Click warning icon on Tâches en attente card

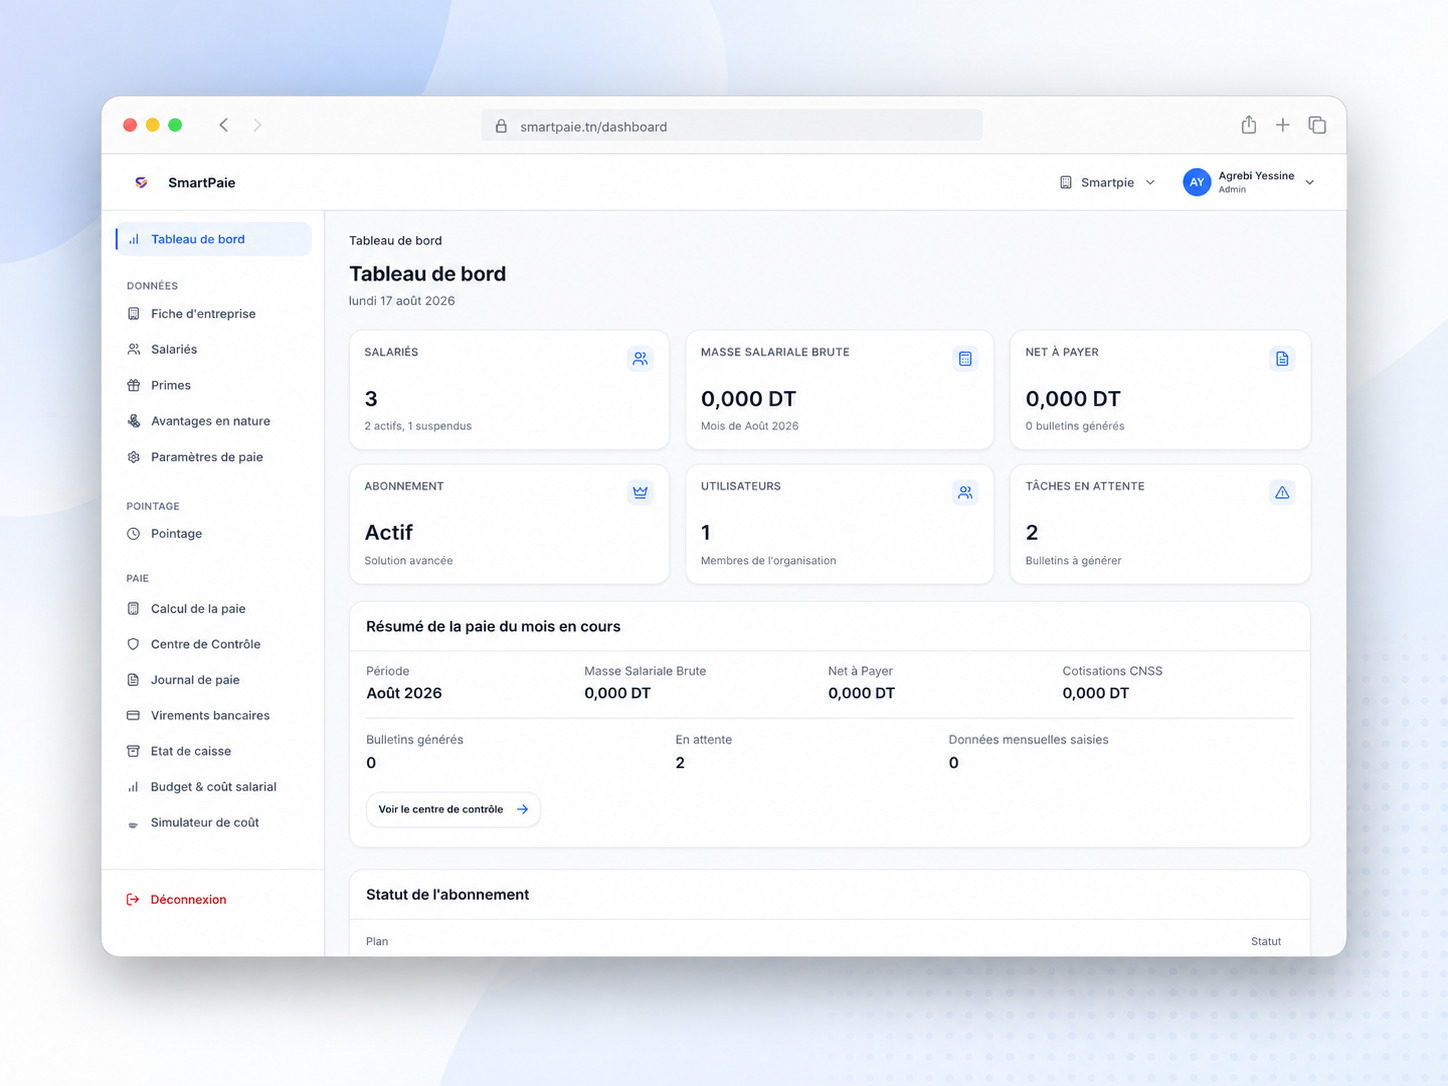pyautogui.click(x=1282, y=492)
